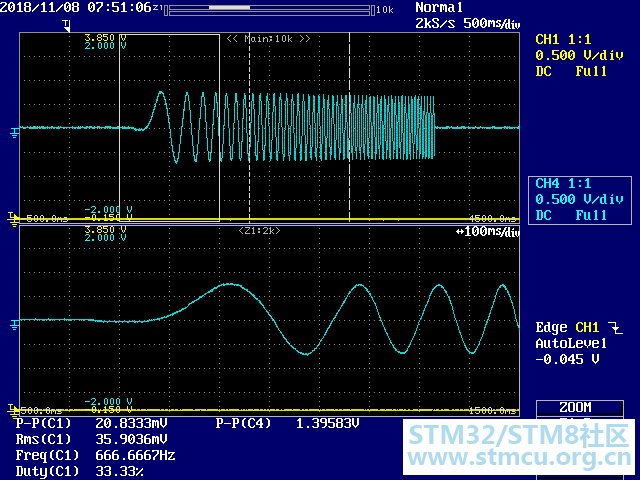Viewport: 640px width, 480px height.
Task: Click the Main:10k window label
Action: point(268,39)
